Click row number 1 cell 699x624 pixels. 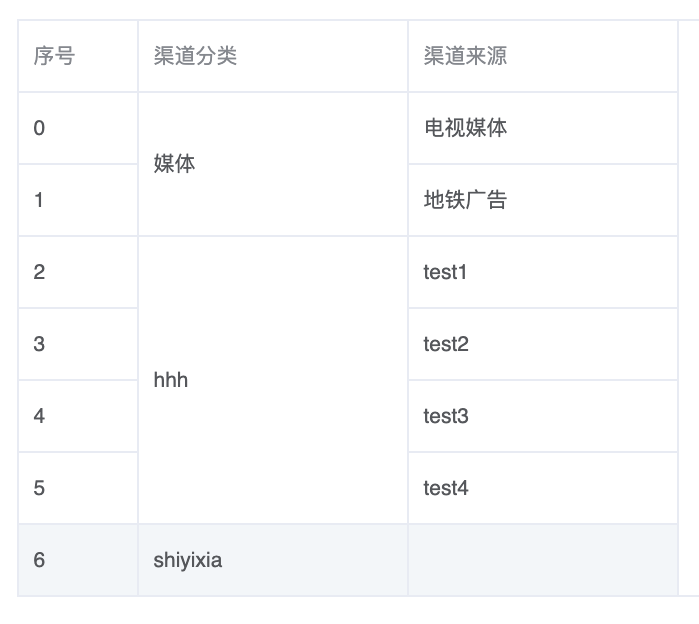[x=78, y=200]
